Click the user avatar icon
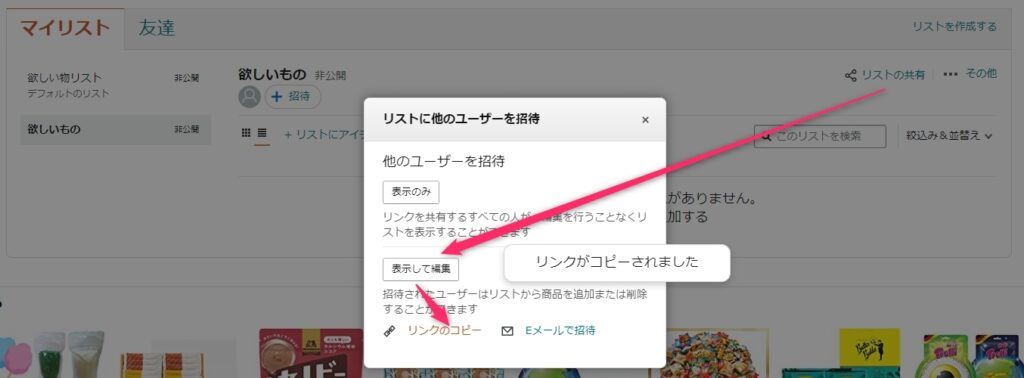Image resolution: width=1024 pixels, height=378 pixels. [x=249, y=97]
